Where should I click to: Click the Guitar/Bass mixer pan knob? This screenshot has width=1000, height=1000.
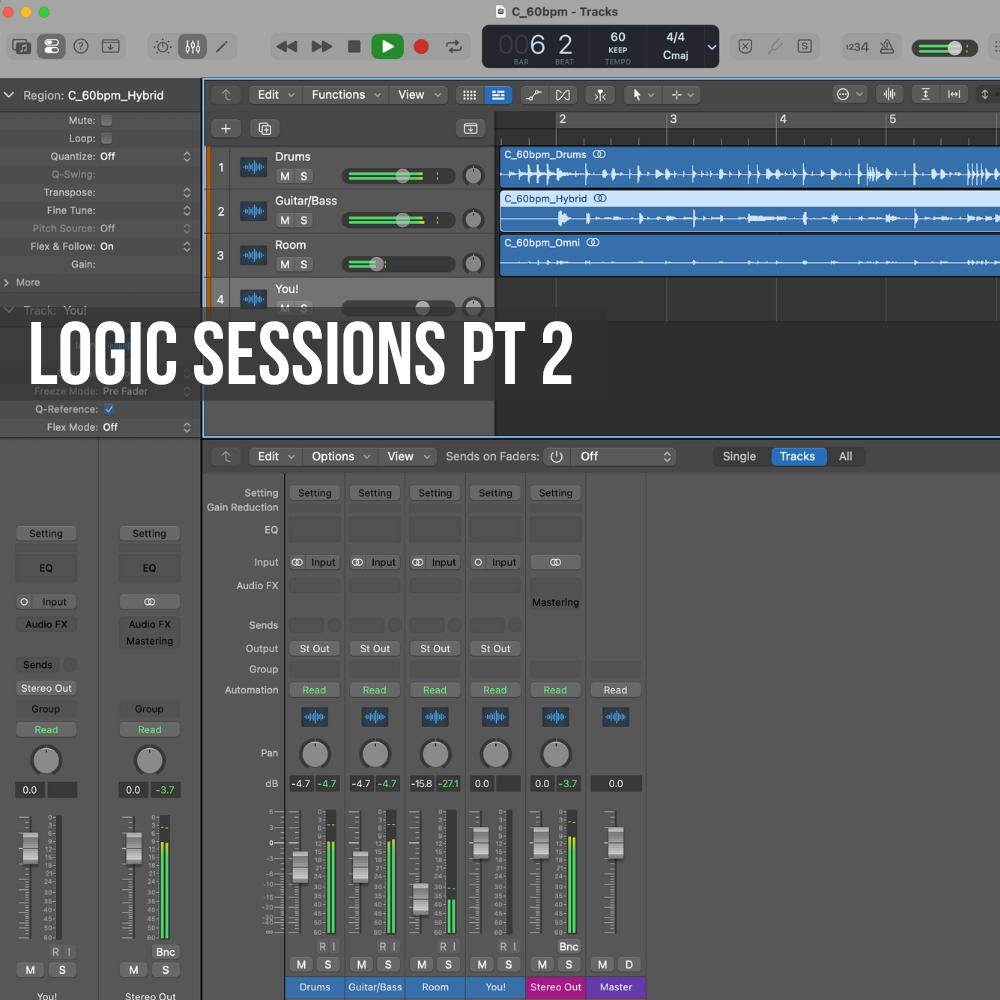tap(375, 754)
